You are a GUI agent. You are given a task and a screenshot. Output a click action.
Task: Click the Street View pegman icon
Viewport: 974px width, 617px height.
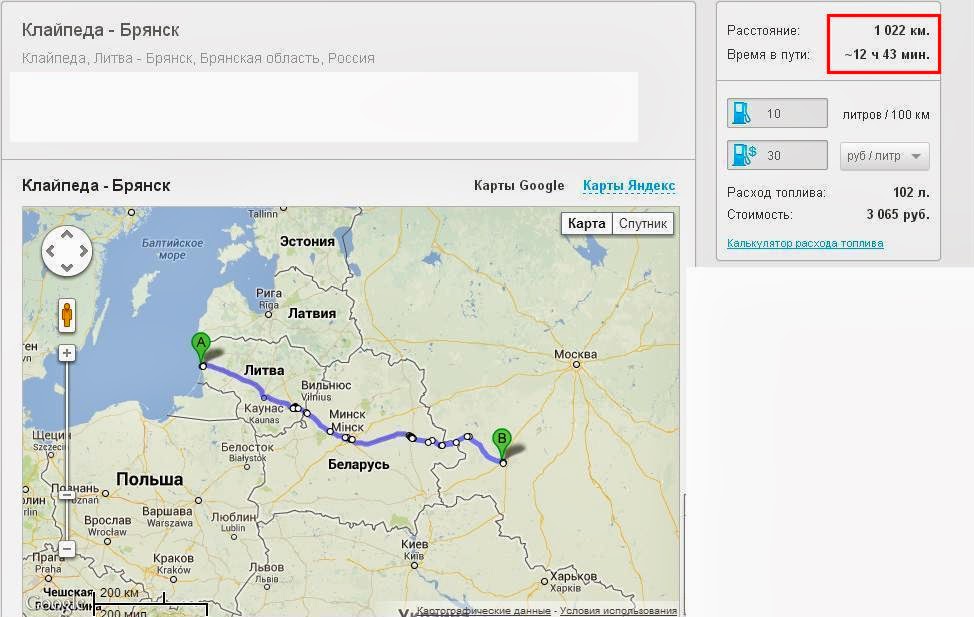point(67,316)
